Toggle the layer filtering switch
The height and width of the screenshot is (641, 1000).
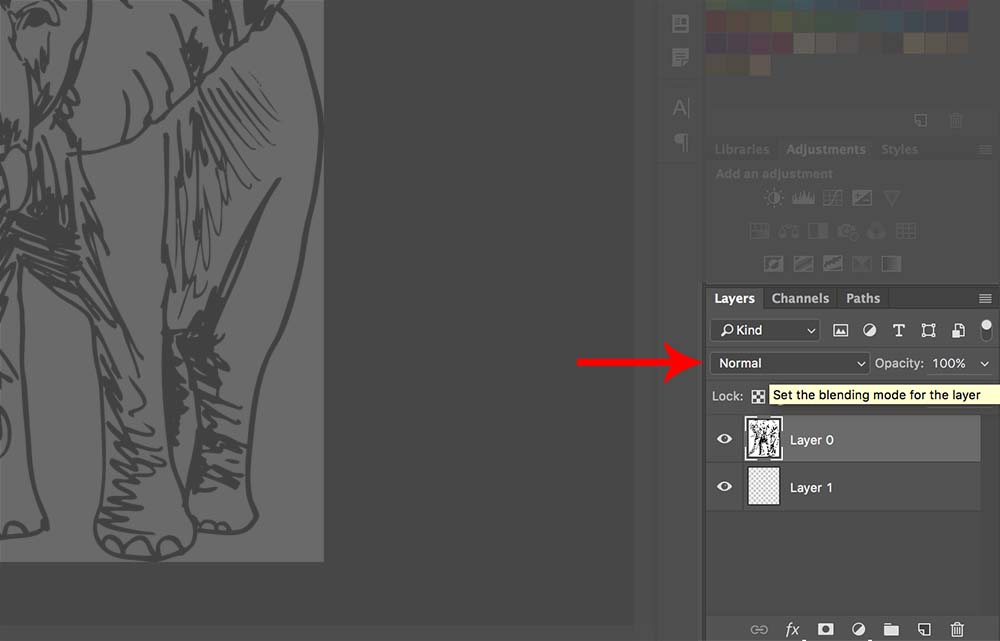pos(986,330)
